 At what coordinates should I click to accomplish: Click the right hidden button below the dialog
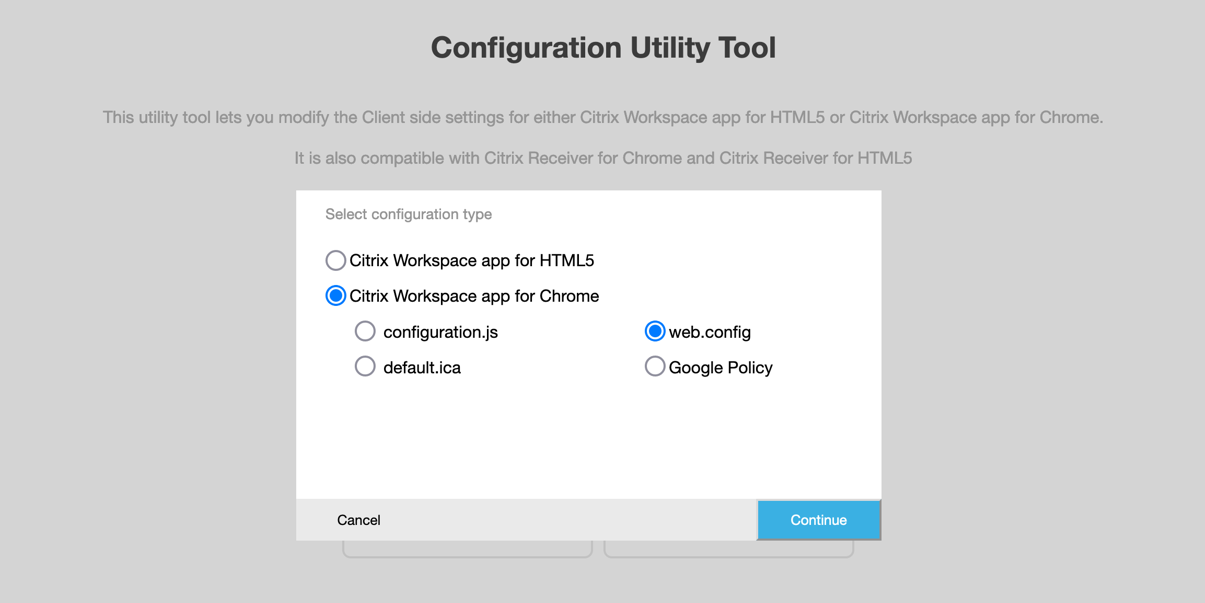pyautogui.click(x=728, y=549)
